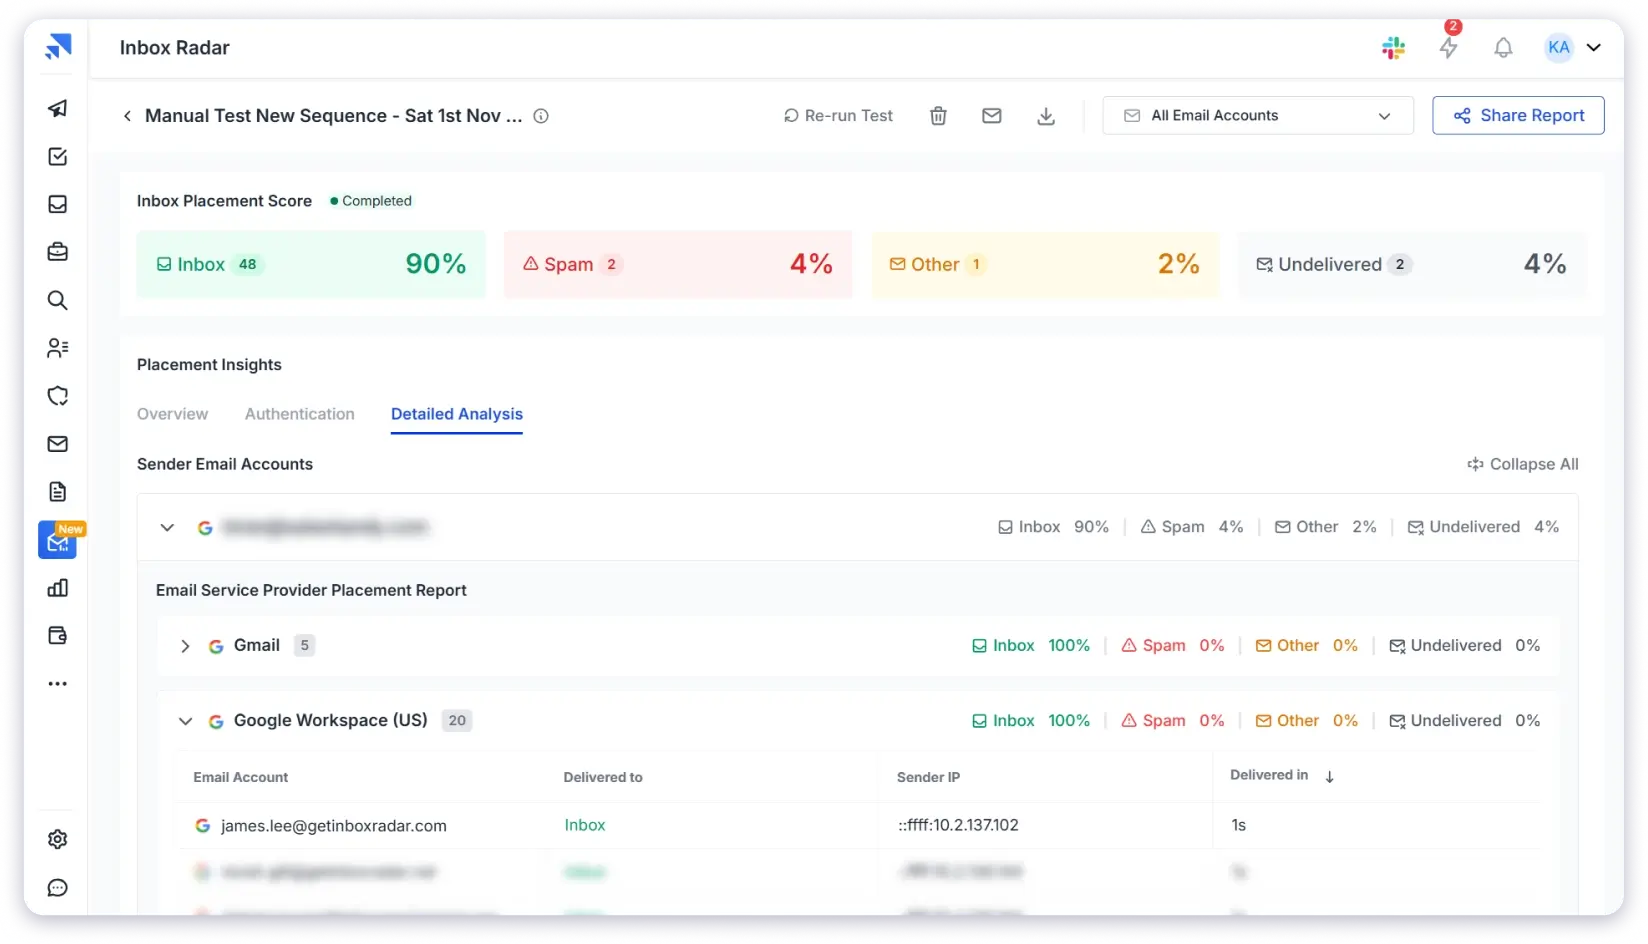Open the notifications bell

click(1503, 48)
